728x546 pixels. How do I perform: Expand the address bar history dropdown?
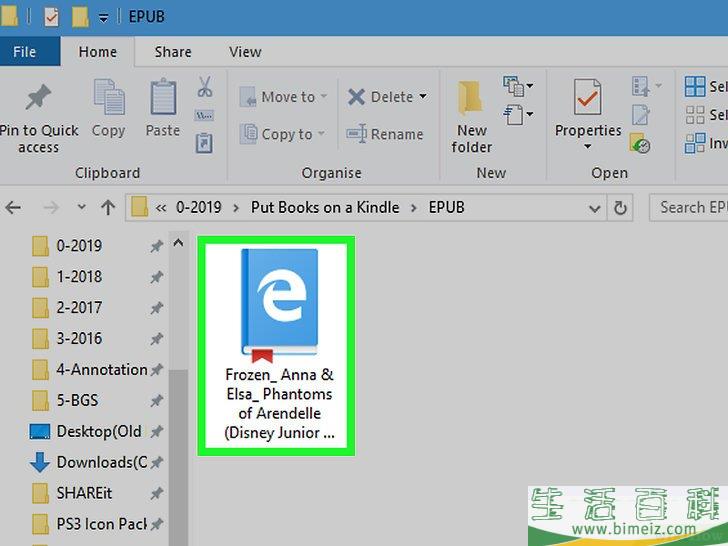pyautogui.click(x=594, y=208)
